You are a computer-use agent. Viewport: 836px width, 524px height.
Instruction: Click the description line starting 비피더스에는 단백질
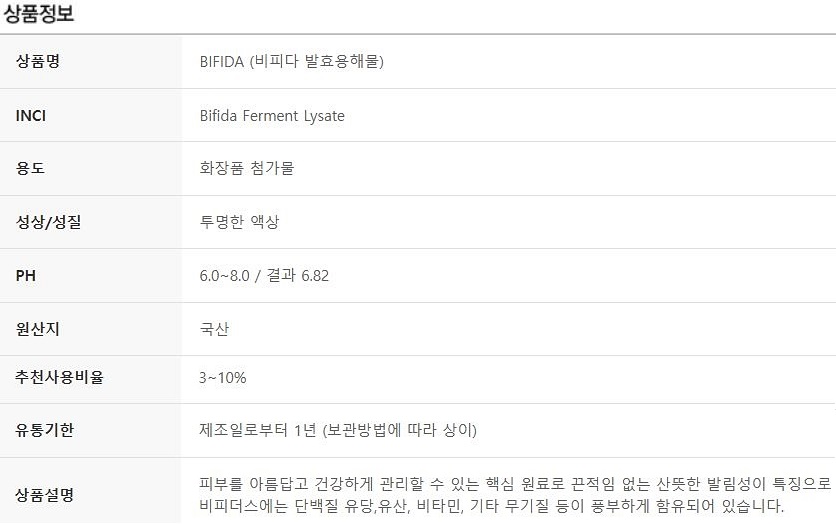click(x=492, y=506)
